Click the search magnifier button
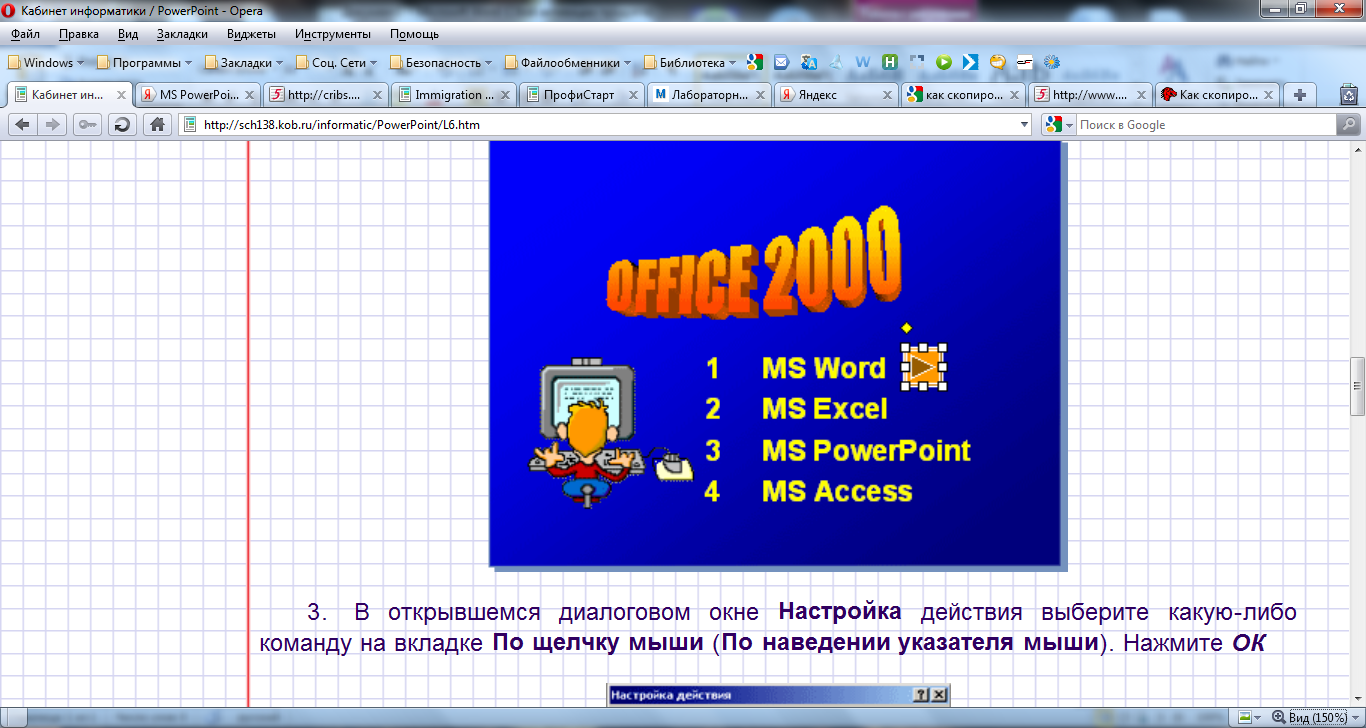 pos(1349,125)
